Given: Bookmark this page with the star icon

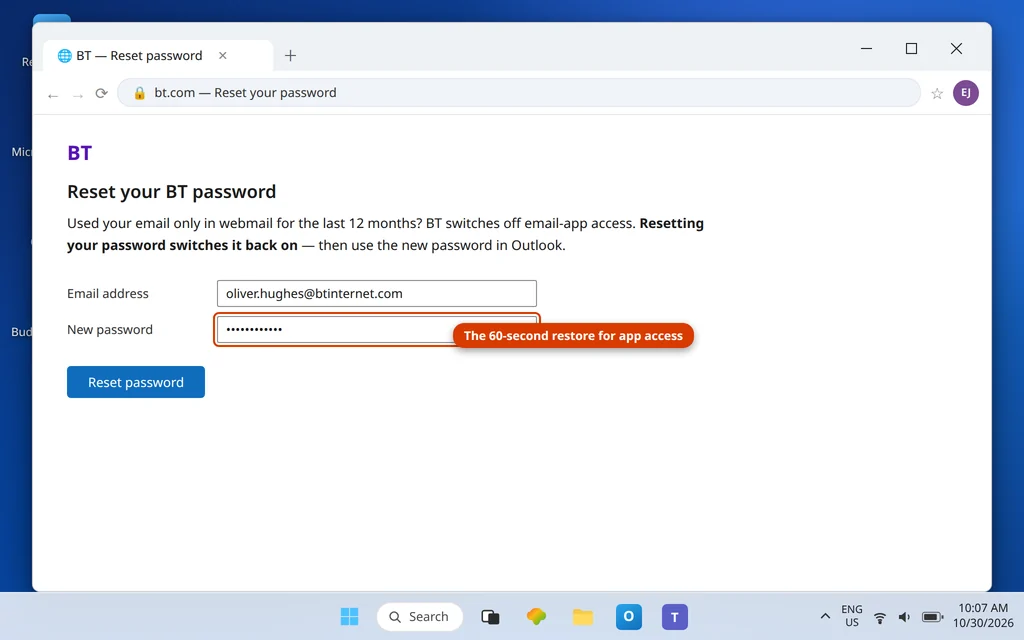Looking at the screenshot, I should tap(937, 93).
